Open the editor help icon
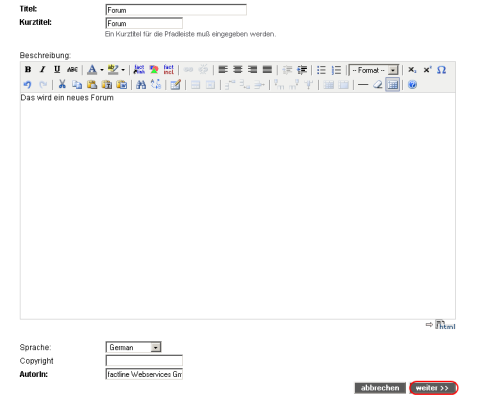This screenshot has height=407, width=500. 412,85
